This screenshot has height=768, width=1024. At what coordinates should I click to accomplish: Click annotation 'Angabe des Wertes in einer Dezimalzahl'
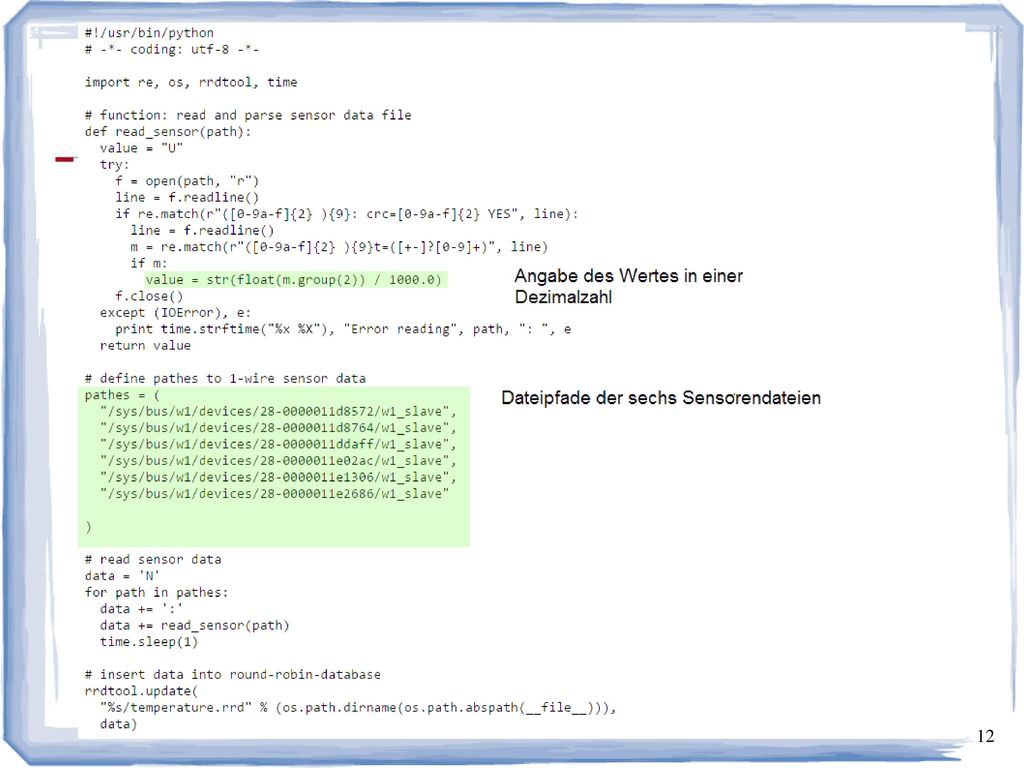pos(628,286)
